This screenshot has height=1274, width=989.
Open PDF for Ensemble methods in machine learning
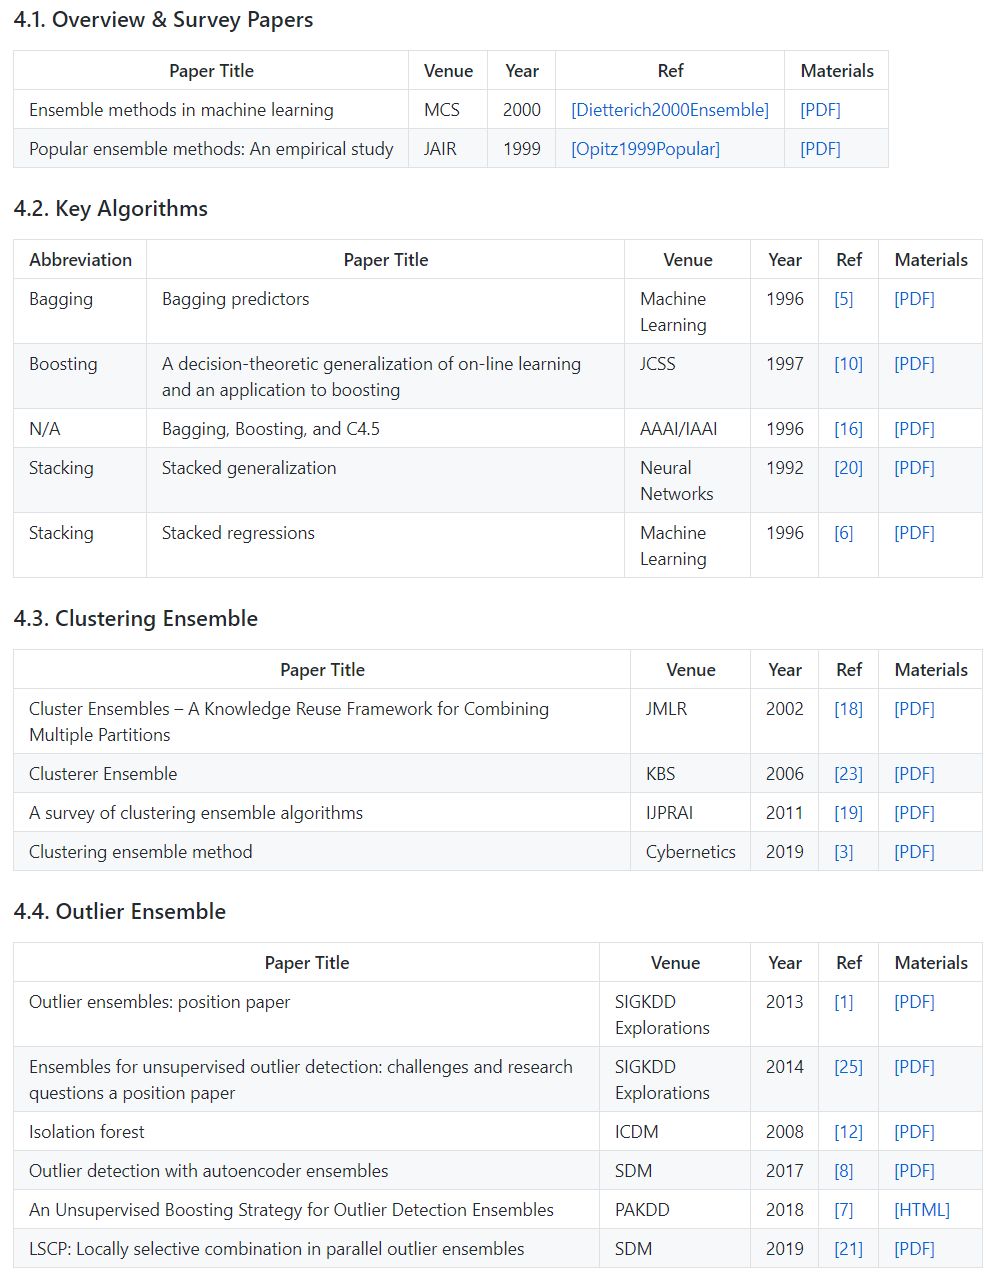tap(820, 110)
